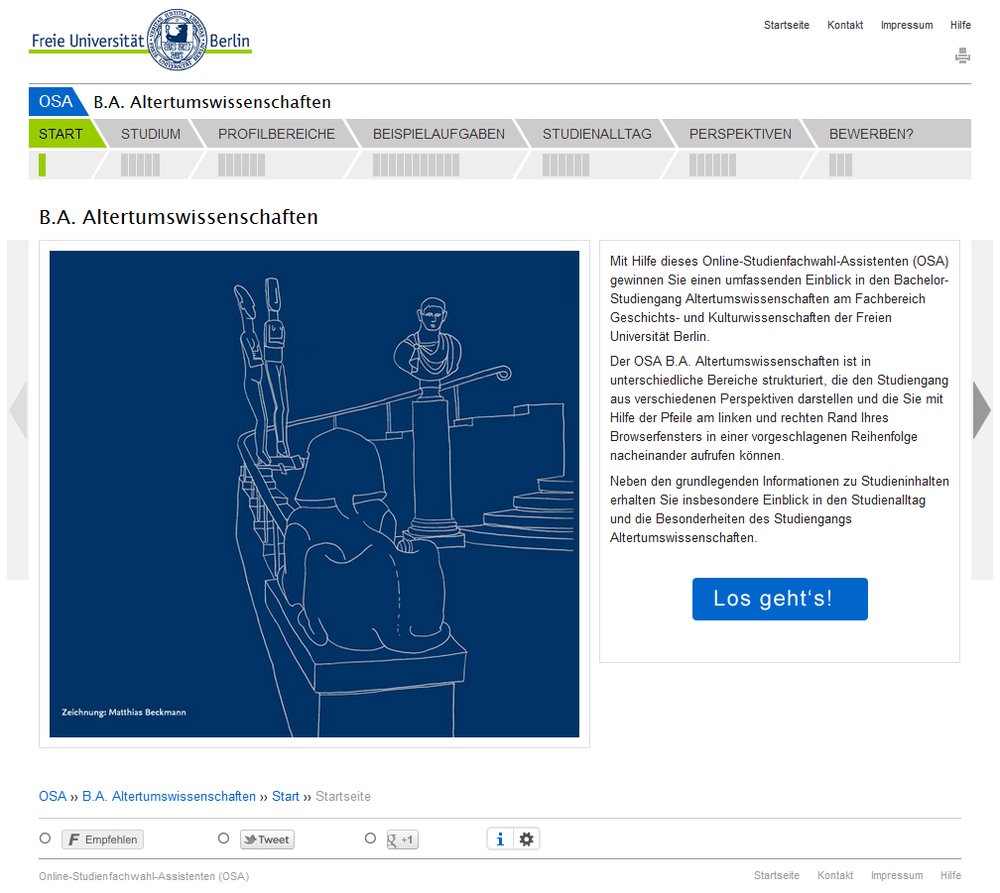Switch to the STUDIENALLTAG tab

(597, 134)
